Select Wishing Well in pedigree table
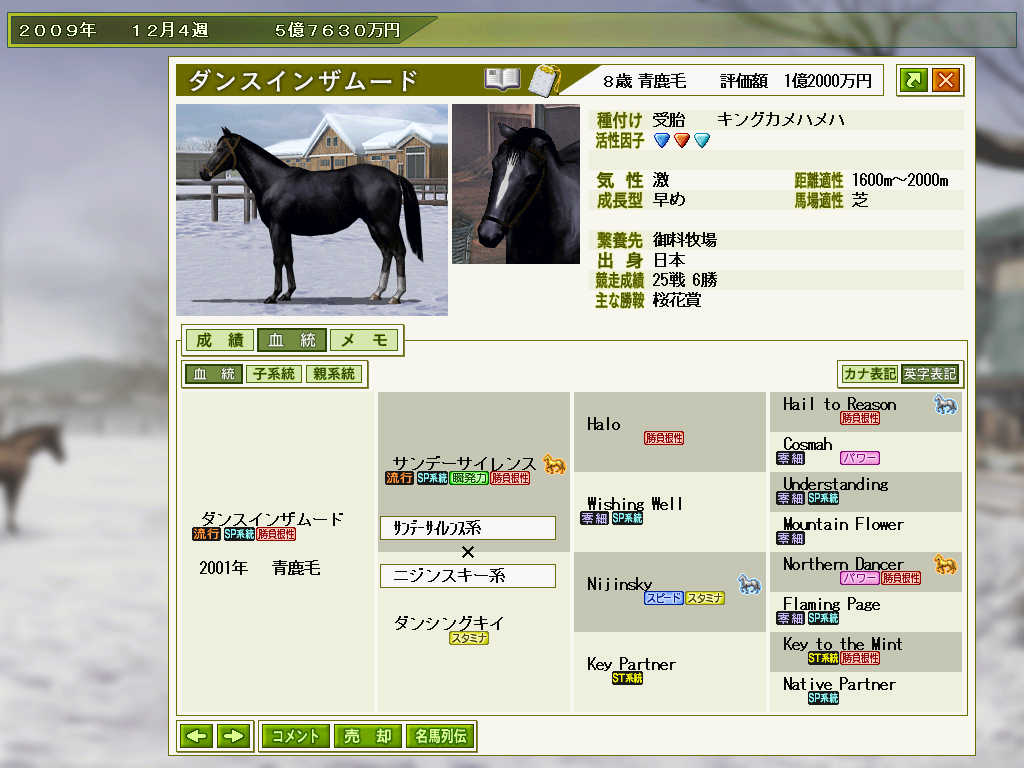 click(634, 504)
